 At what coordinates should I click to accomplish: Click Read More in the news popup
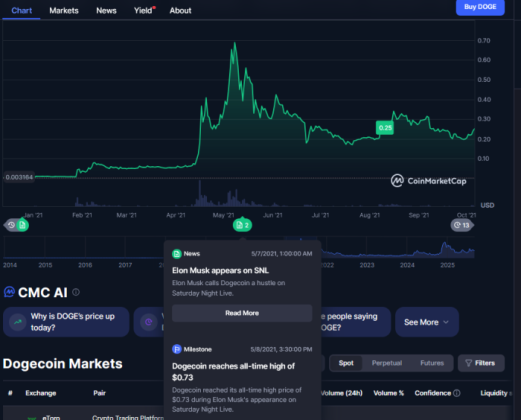pos(242,313)
